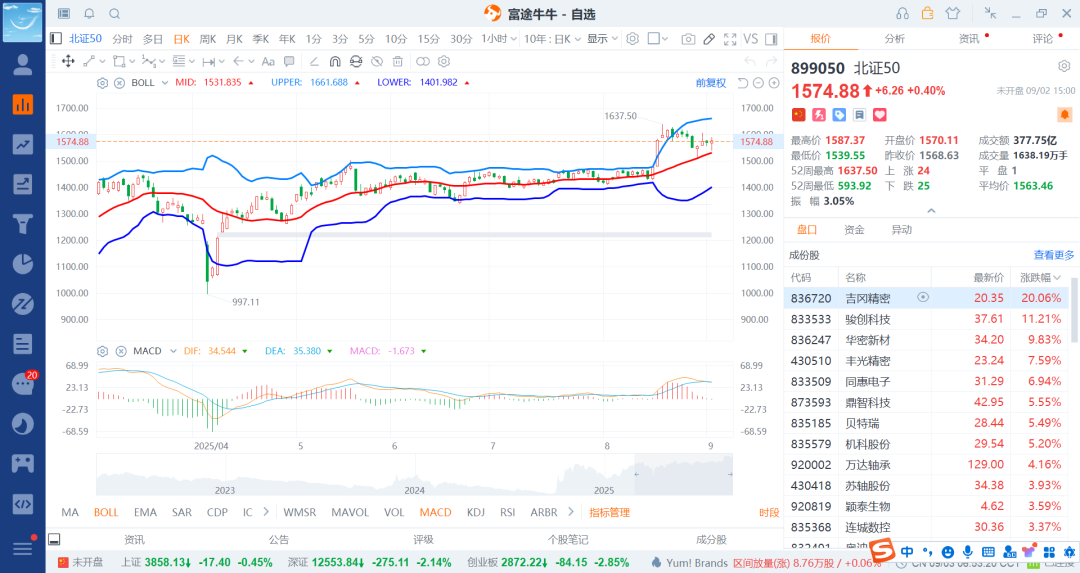
Task: Open the game controller sidebar icon
Action: tap(23, 463)
